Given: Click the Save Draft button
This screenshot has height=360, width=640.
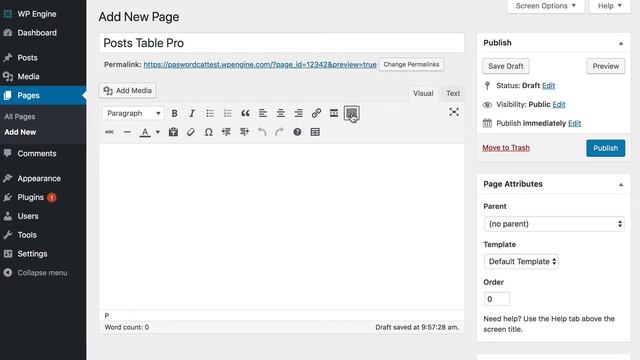Looking at the screenshot, I should (506, 66).
